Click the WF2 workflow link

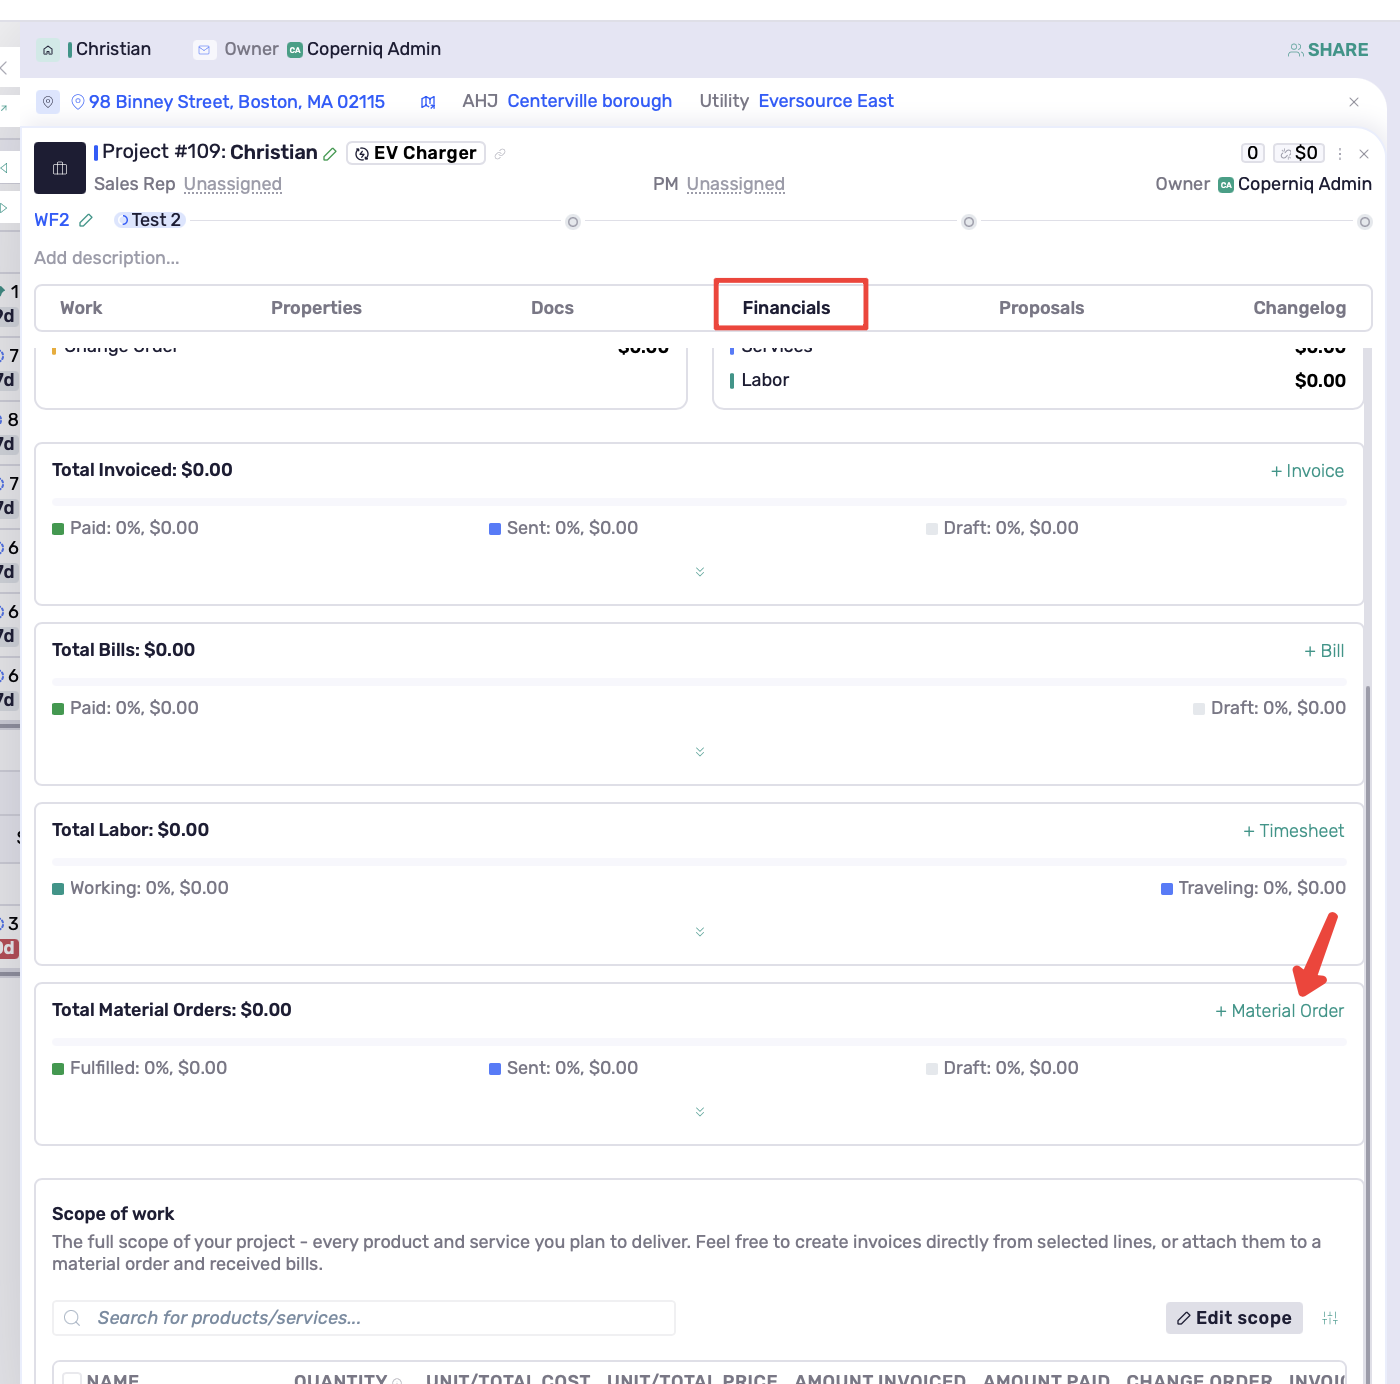52,220
